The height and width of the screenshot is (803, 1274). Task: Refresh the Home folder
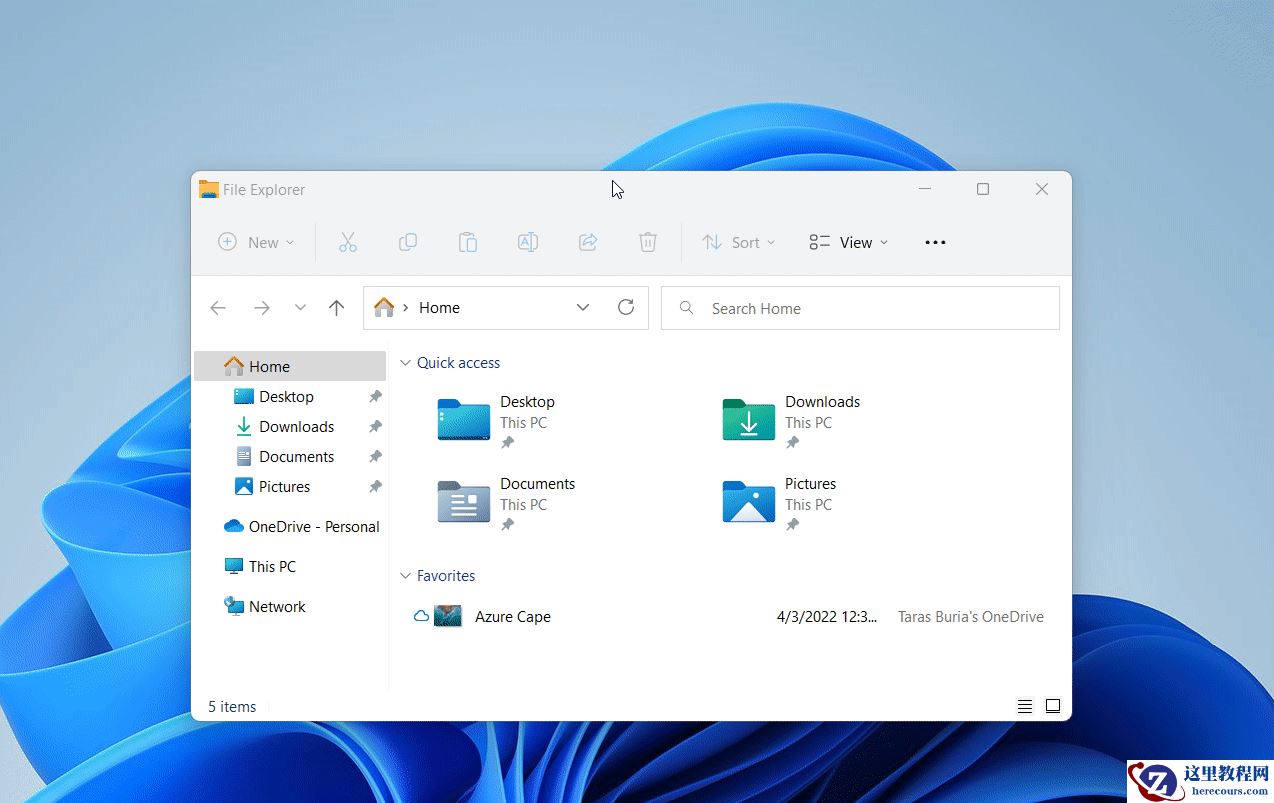(x=627, y=308)
